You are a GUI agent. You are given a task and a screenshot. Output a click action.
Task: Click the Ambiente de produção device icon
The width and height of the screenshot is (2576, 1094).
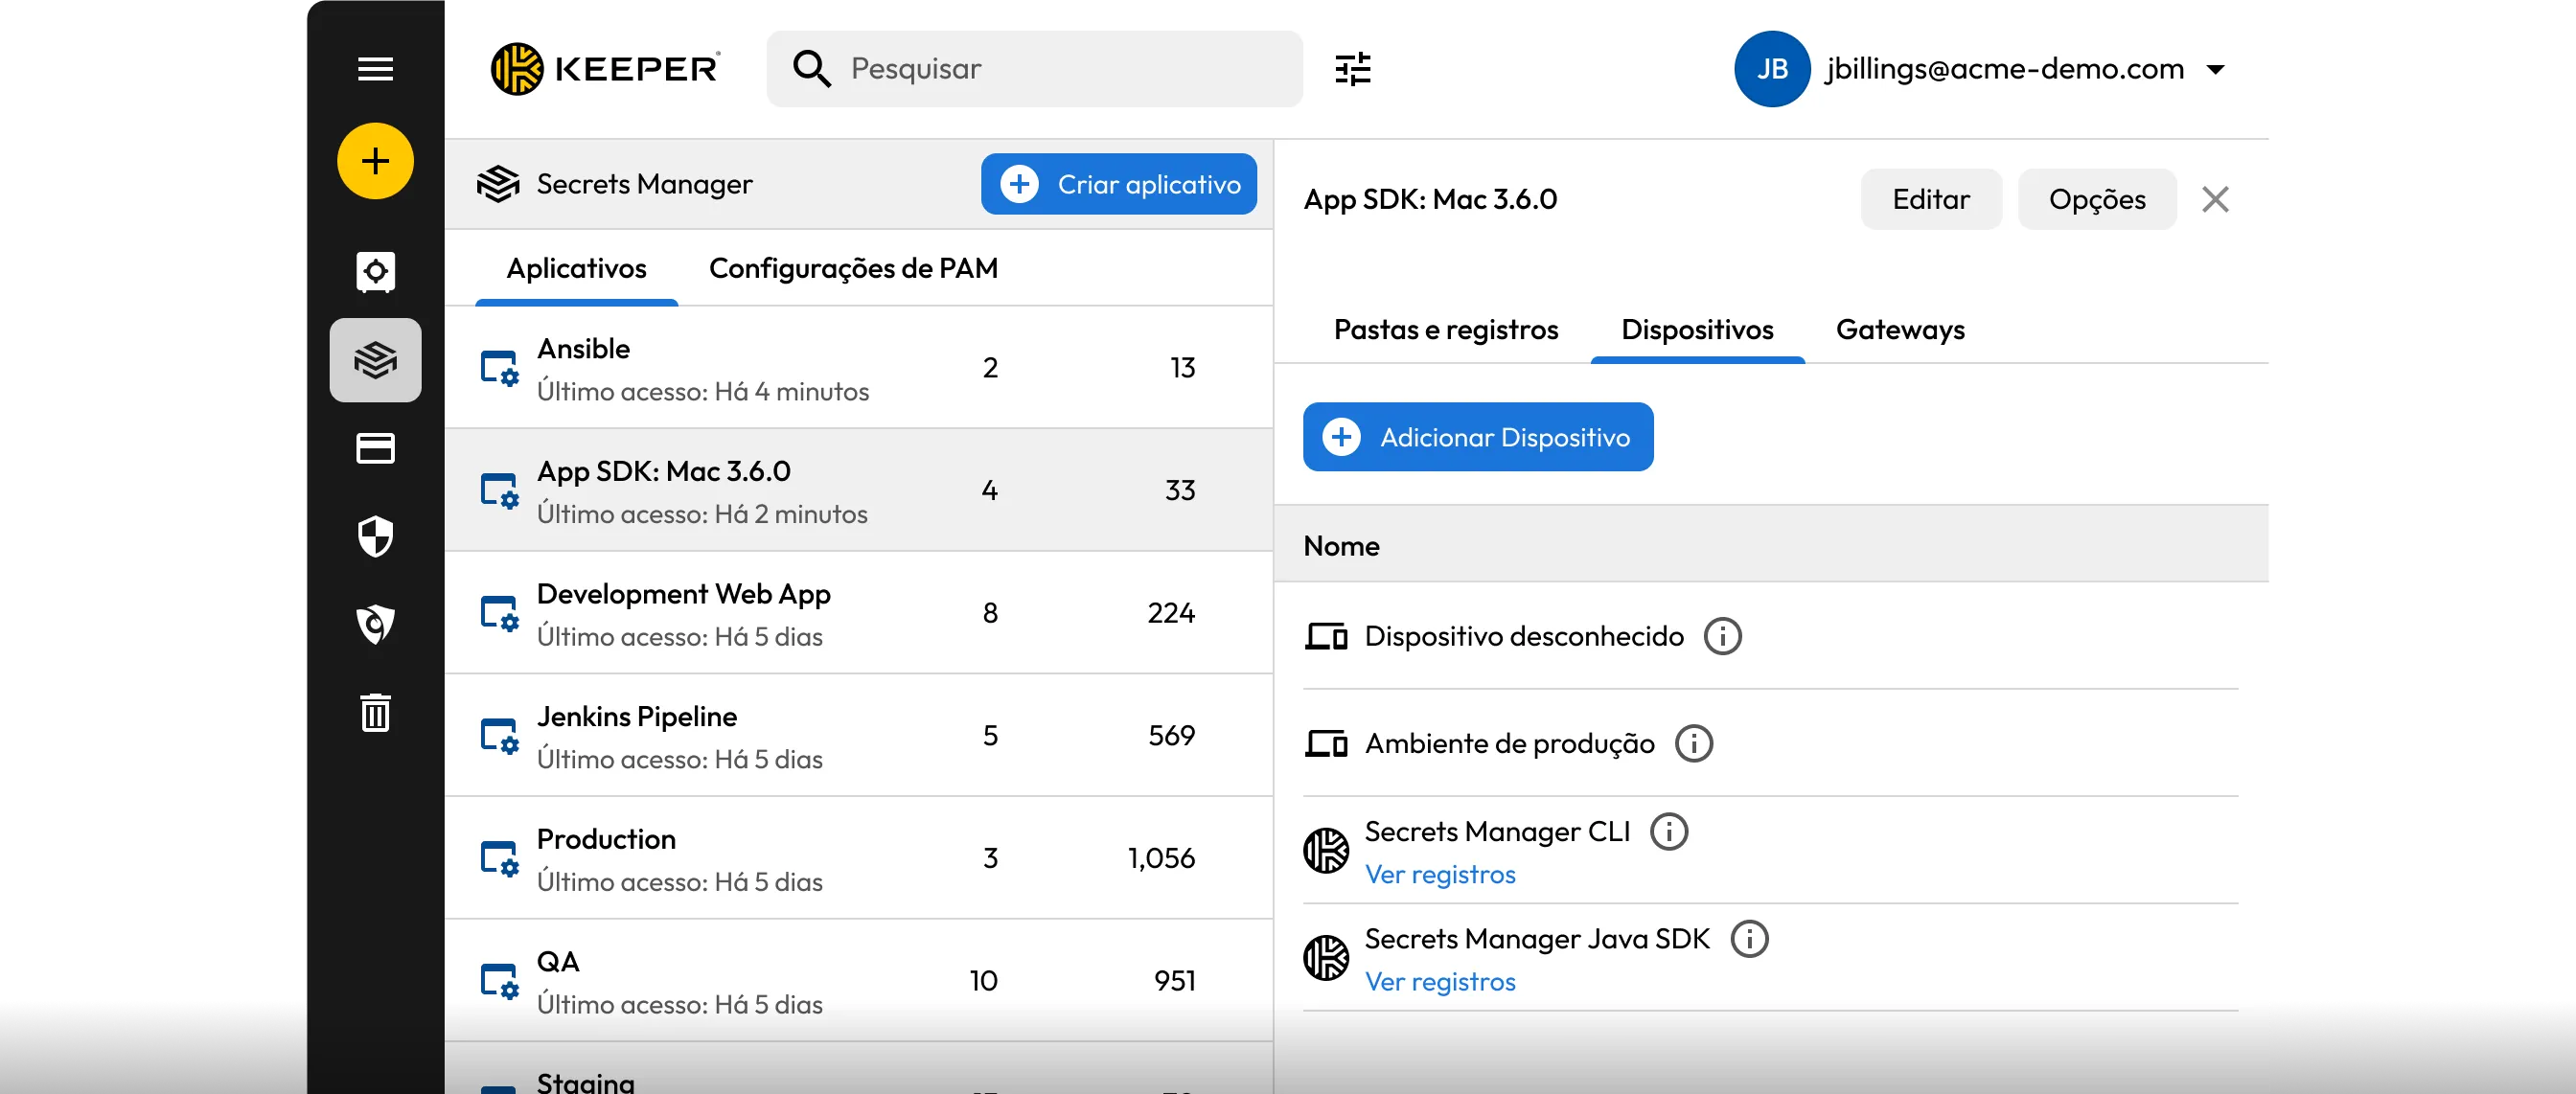coord(1326,743)
